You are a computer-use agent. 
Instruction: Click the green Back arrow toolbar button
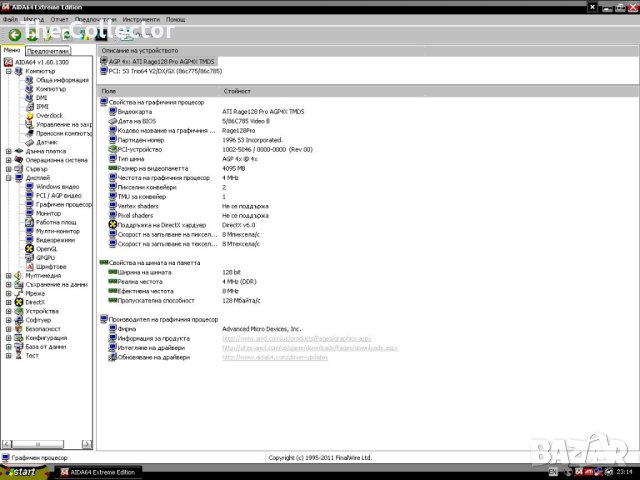click(15, 35)
